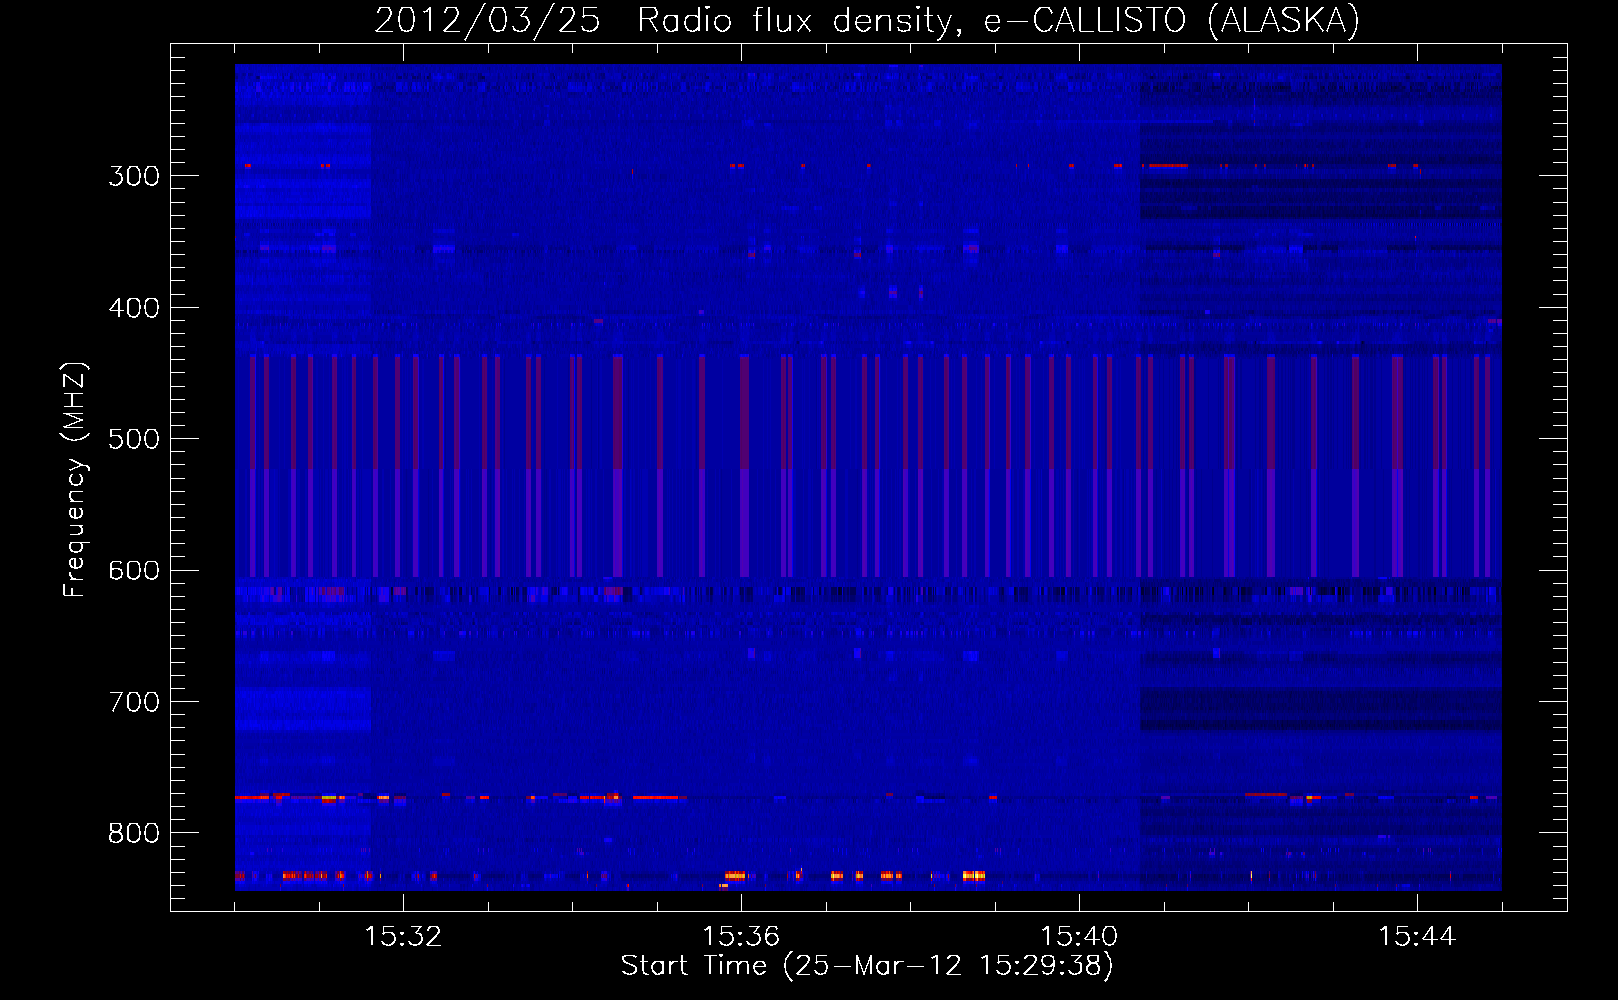Click the 15:40 time tick label
The width and height of the screenshot is (1618, 1000).
[1079, 937]
